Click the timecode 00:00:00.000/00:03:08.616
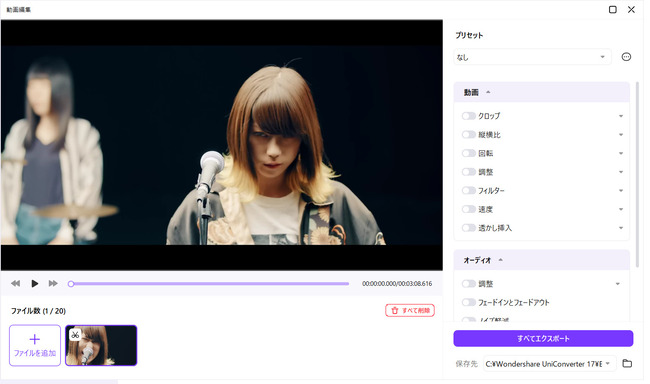 pos(397,284)
